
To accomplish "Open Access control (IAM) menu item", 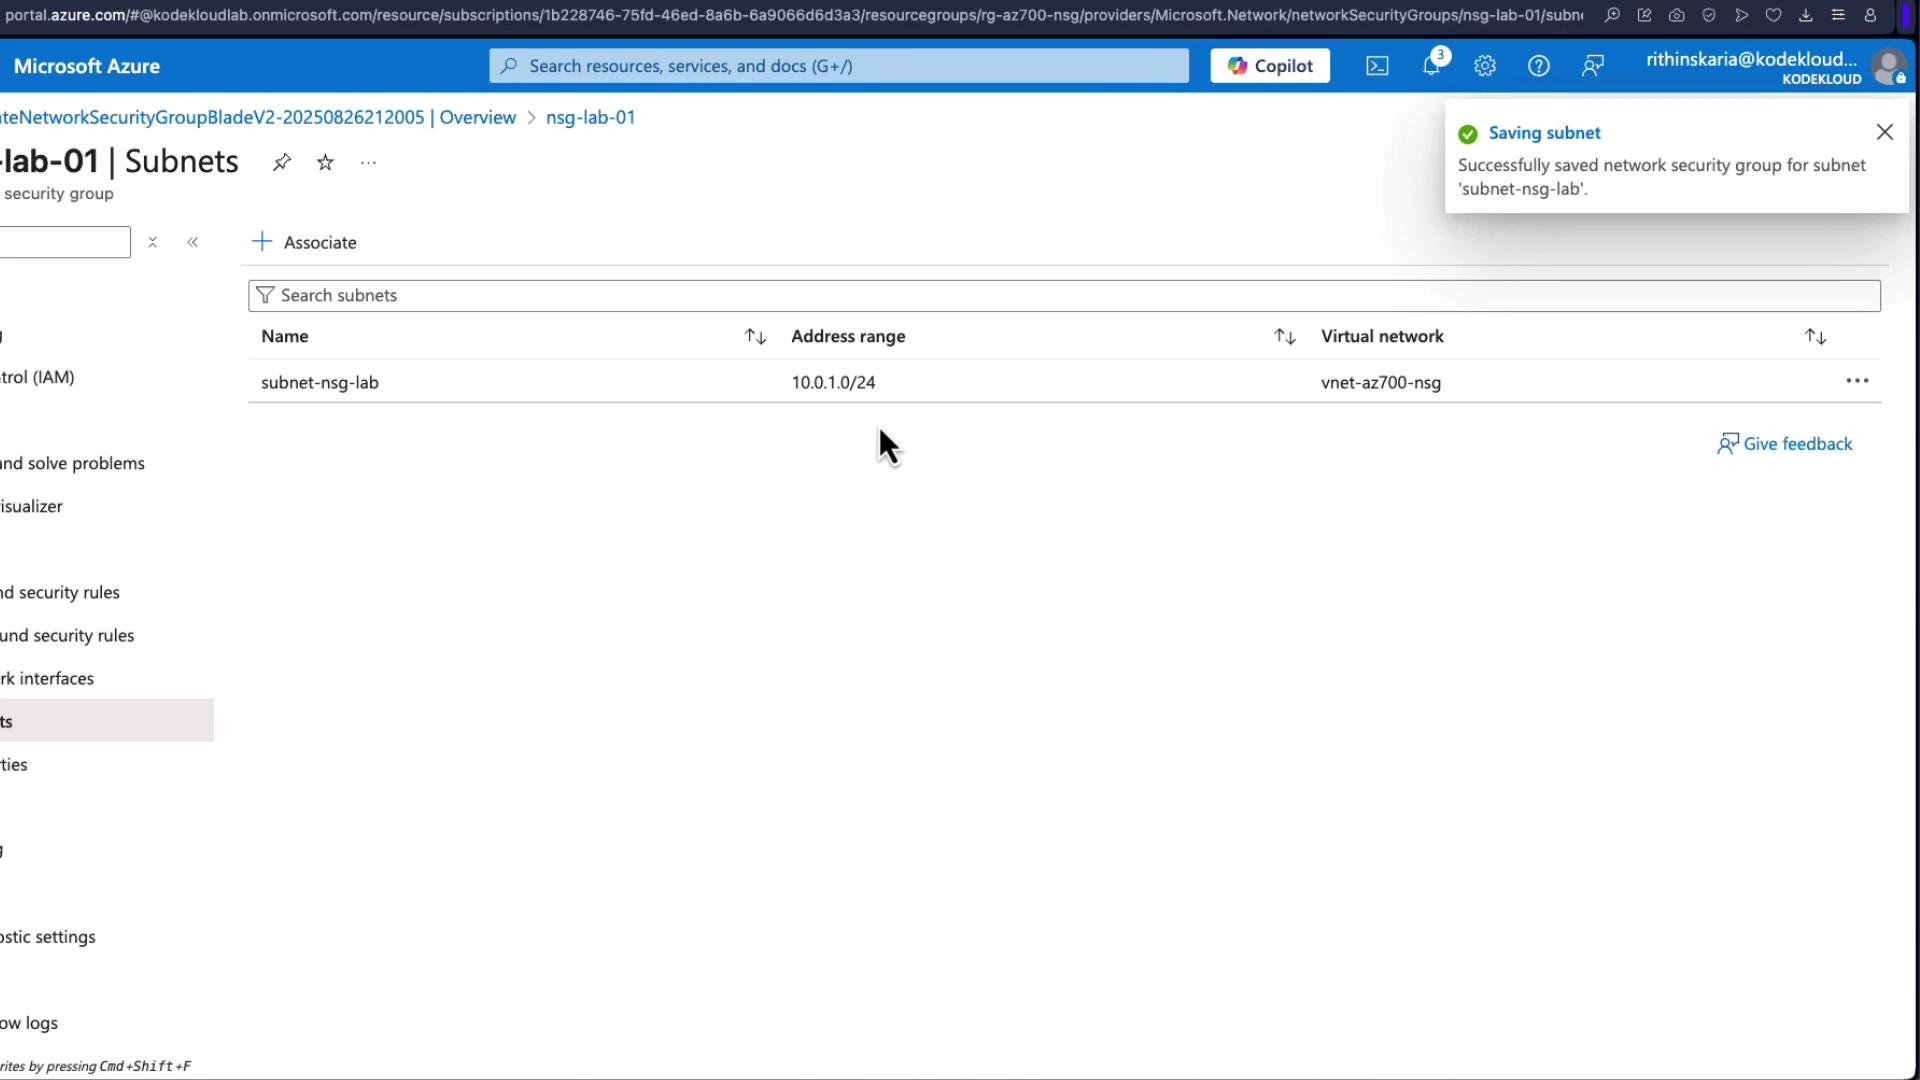I will point(107,377).
